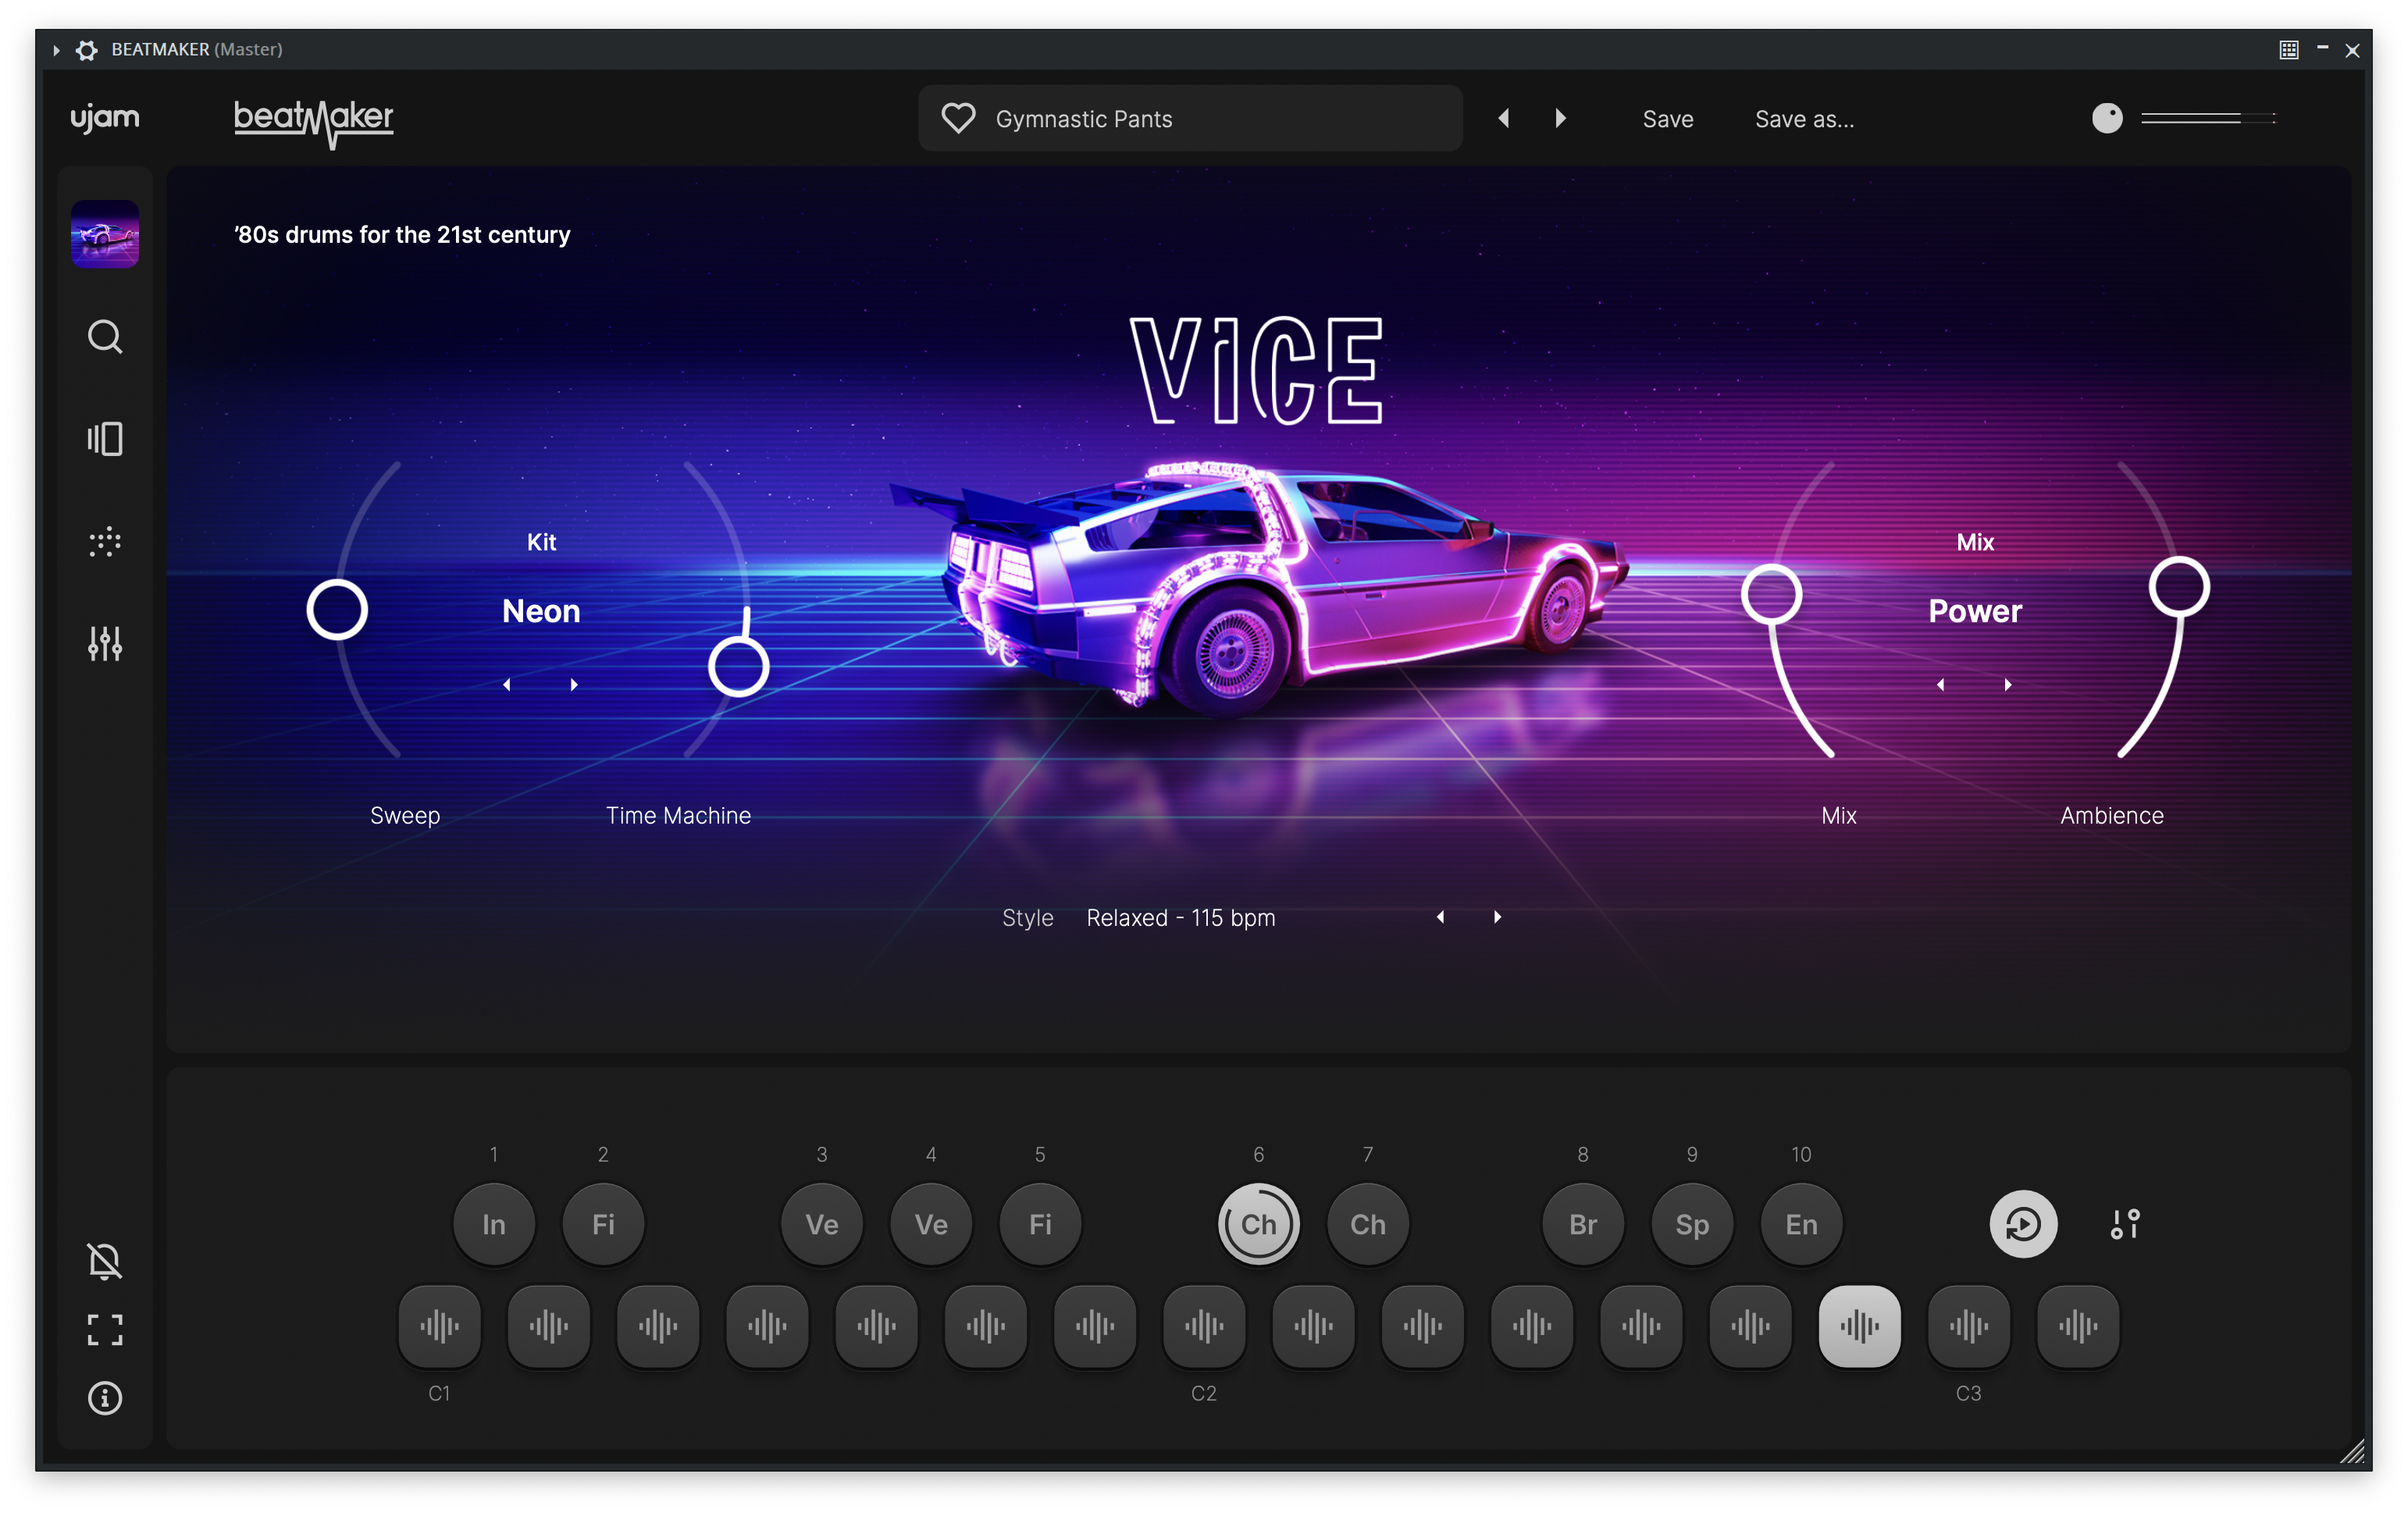Open the pad settings icon beside latch
The width and height of the screenshot is (2408, 1513).
pos(2126,1224)
